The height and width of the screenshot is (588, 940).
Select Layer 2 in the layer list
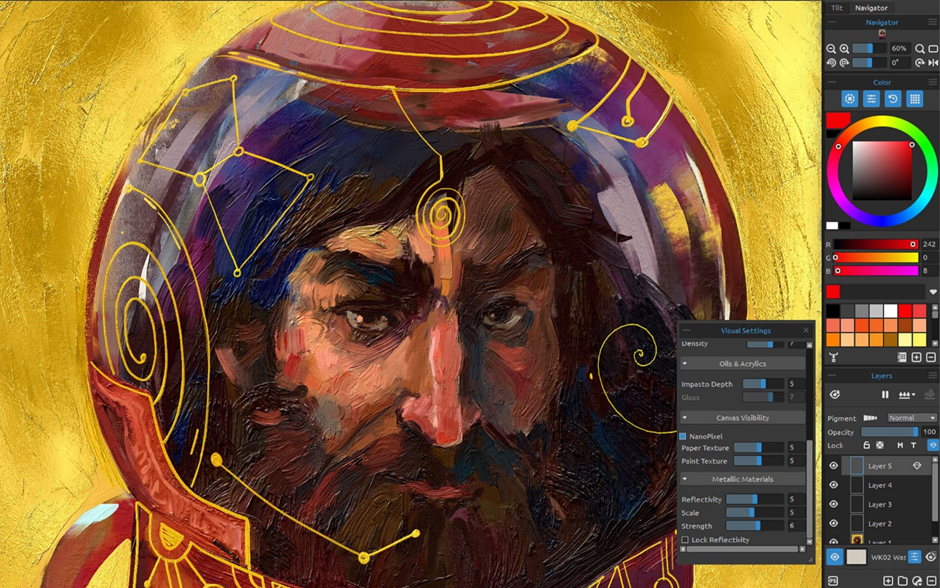[888, 523]
